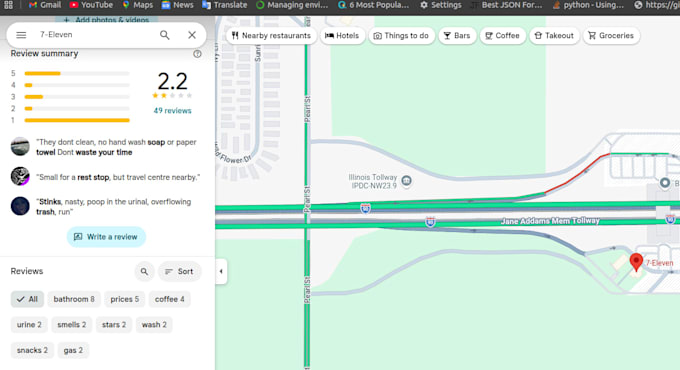
Task: Open the apps grid icon in bookmarks bar
Action: point(8,5)
